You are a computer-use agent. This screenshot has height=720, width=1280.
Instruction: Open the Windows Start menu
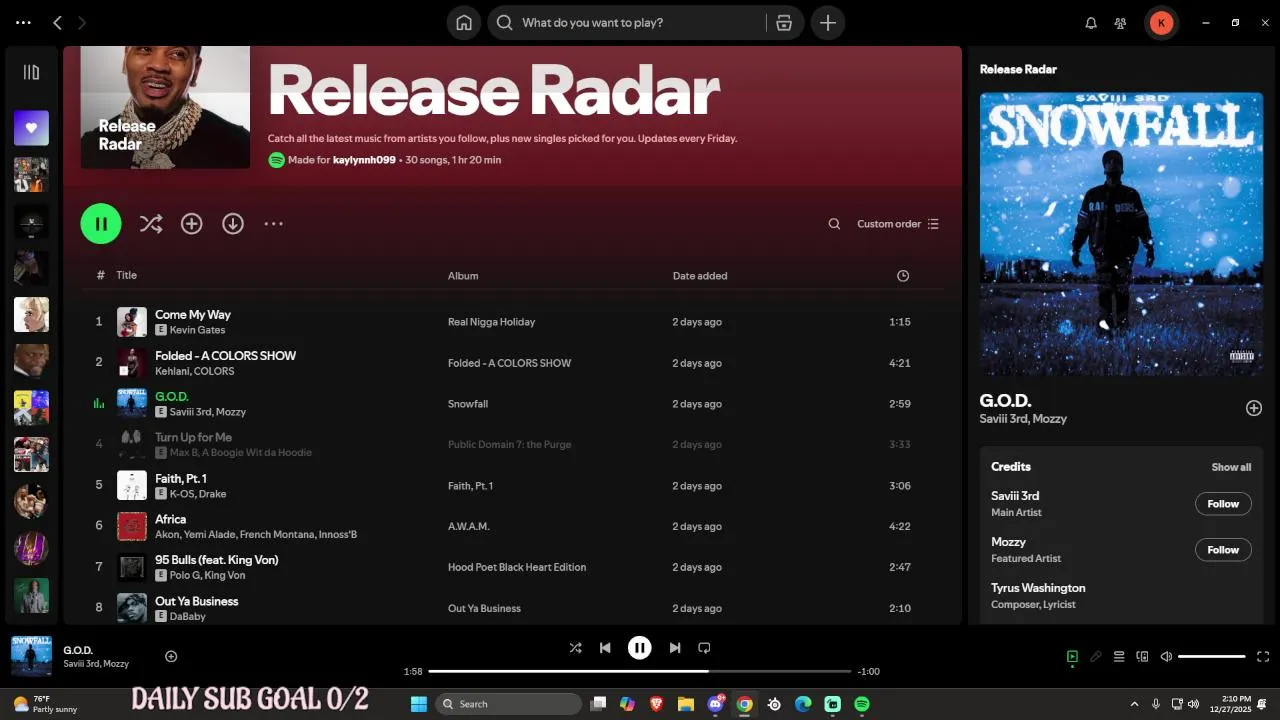[418, 704]
